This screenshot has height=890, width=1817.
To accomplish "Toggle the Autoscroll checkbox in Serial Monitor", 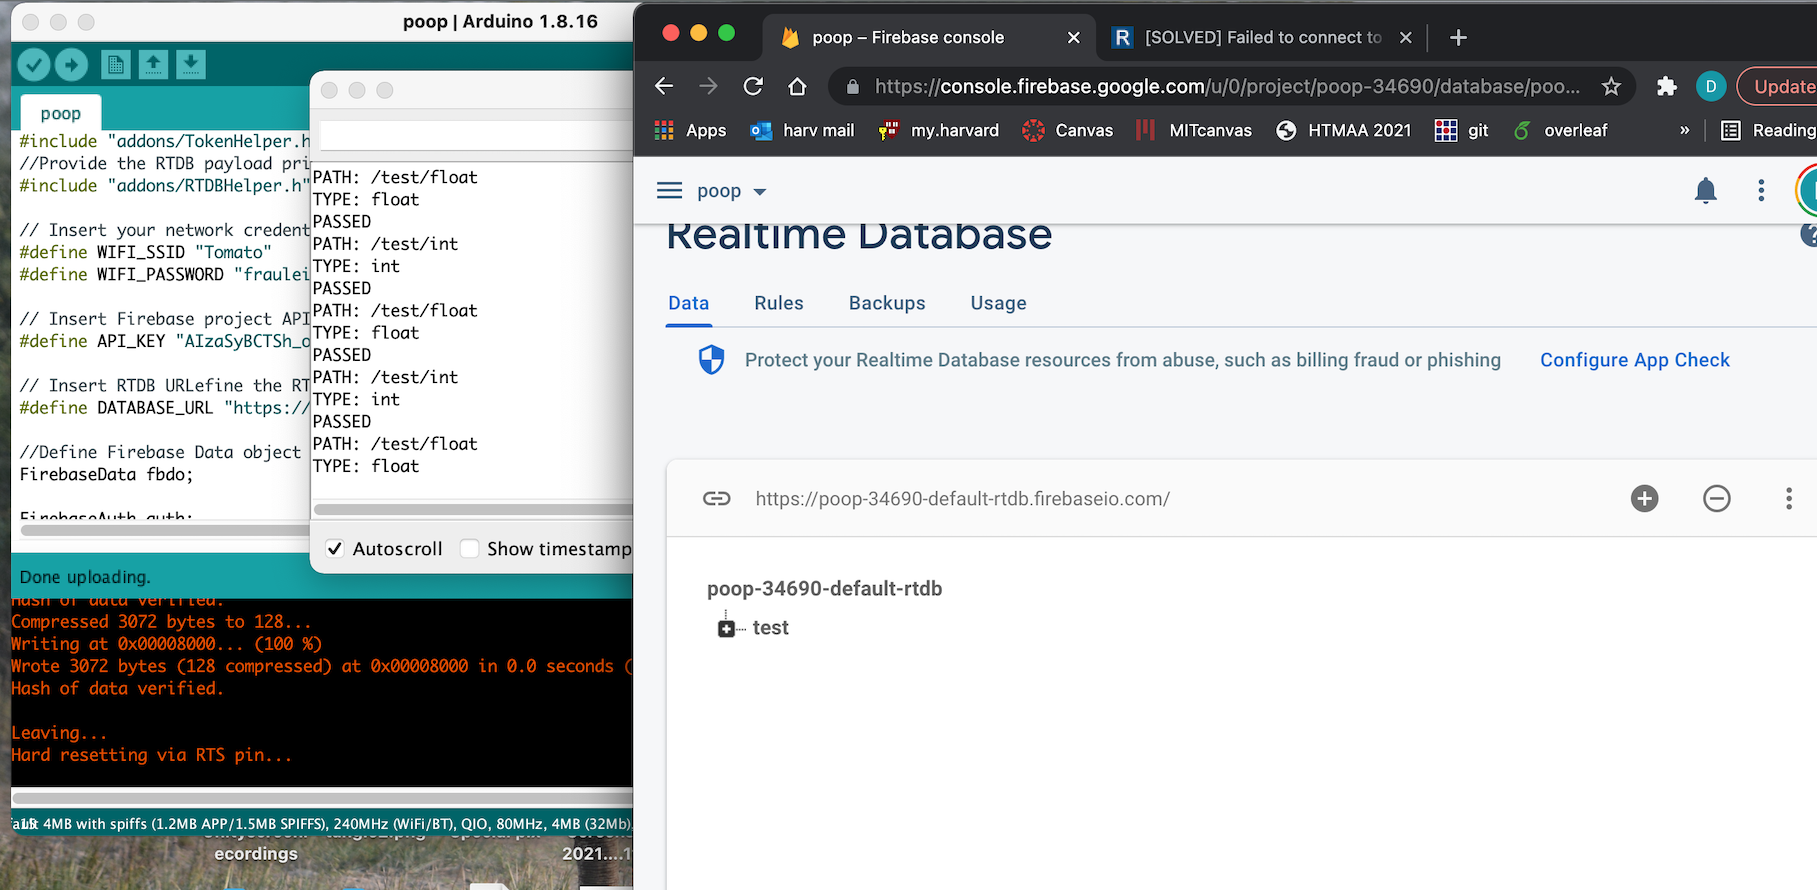I will (335, 549).
